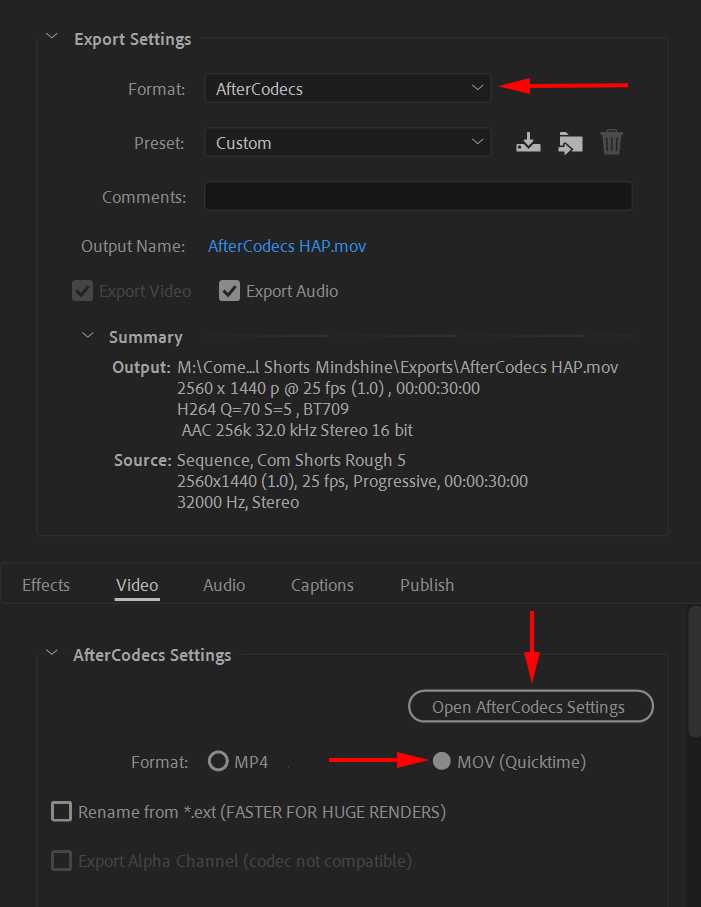Image resolution: width=701 pixels, height=907 pixels.
Task: Click the Open AfterCodecs Settings button
Action: point(530,706)
